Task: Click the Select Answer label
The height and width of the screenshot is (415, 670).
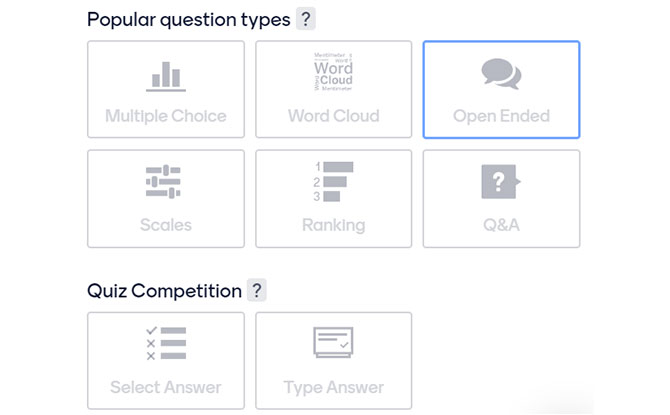Action: click(166, 387)
